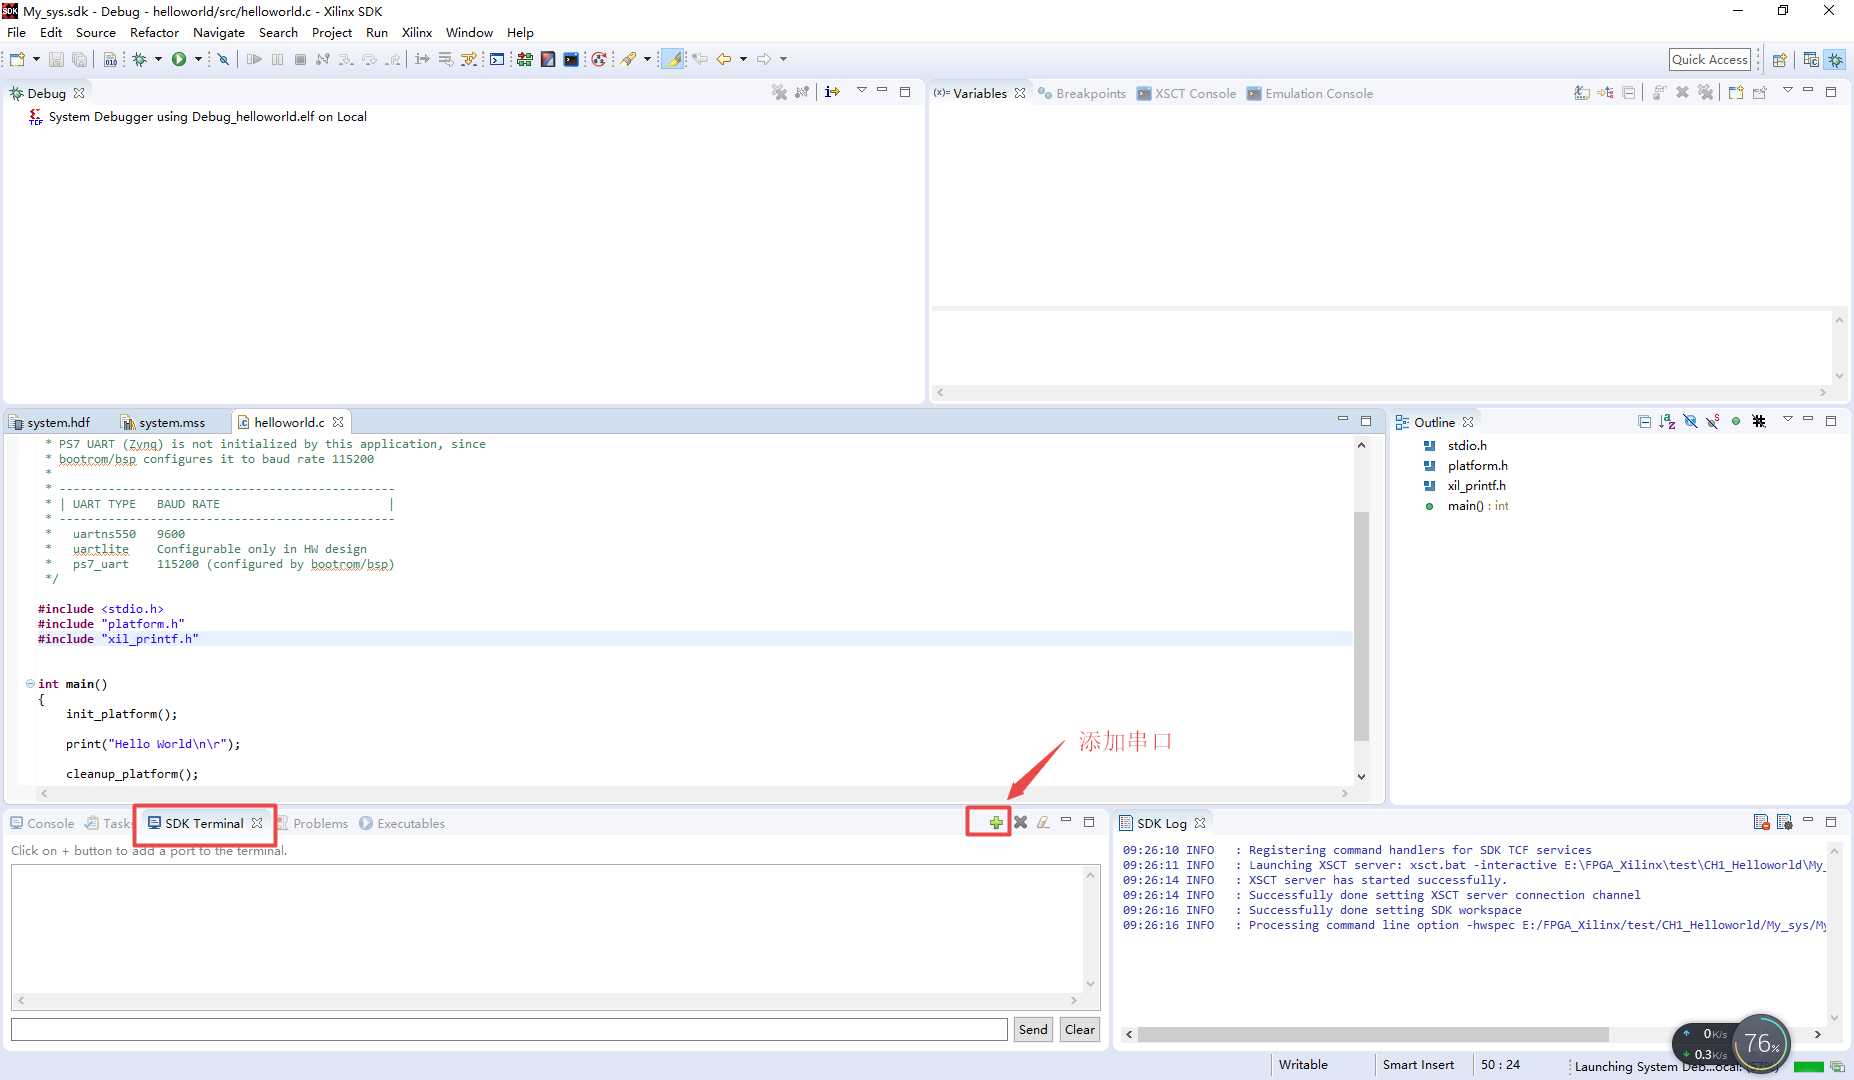Click the Resume debug icon
Screen dimensions: 1854x1080
[254, 59]
